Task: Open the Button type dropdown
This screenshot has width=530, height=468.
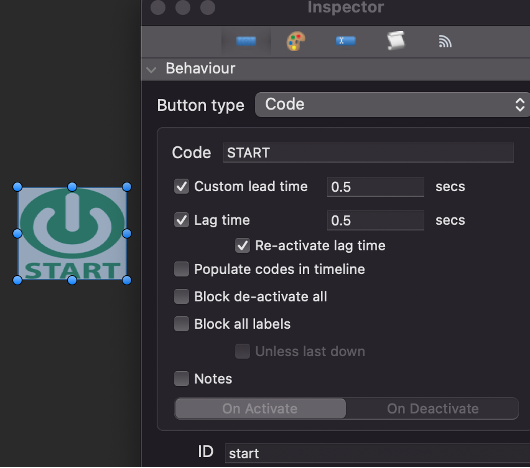Action: [392, 105]
